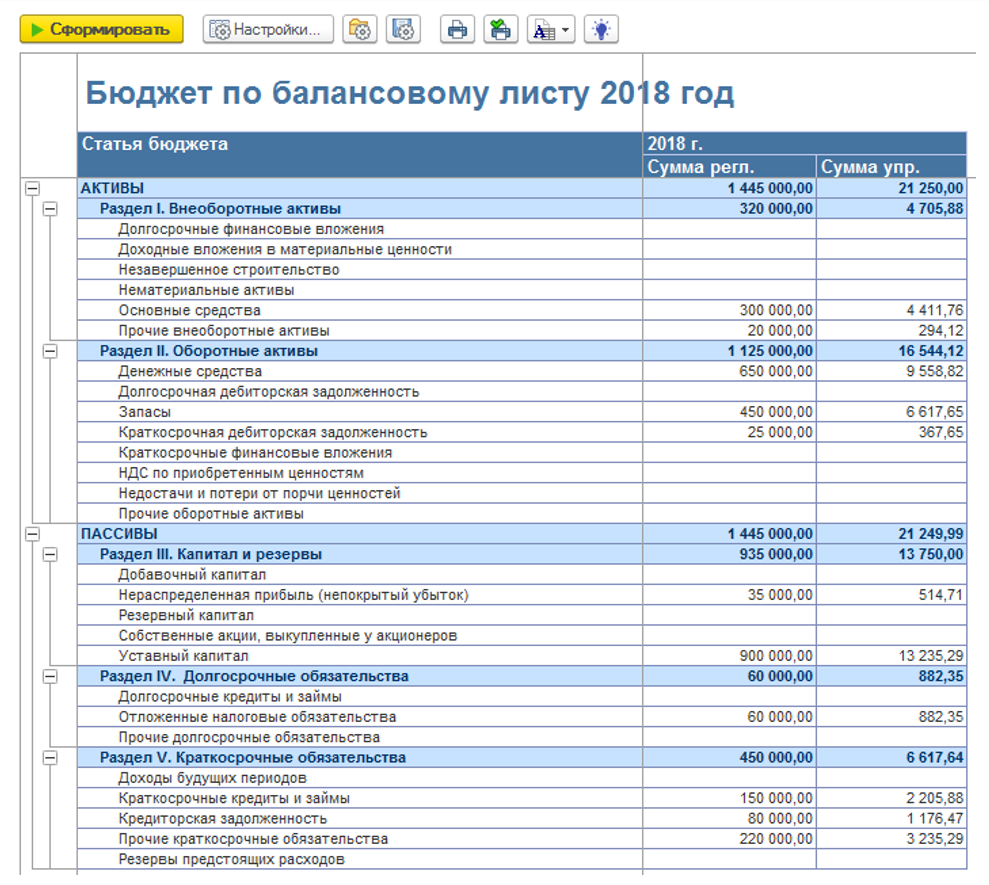Collapse Раздел I. Внеоборотные активы section

(x=51, y=209)
